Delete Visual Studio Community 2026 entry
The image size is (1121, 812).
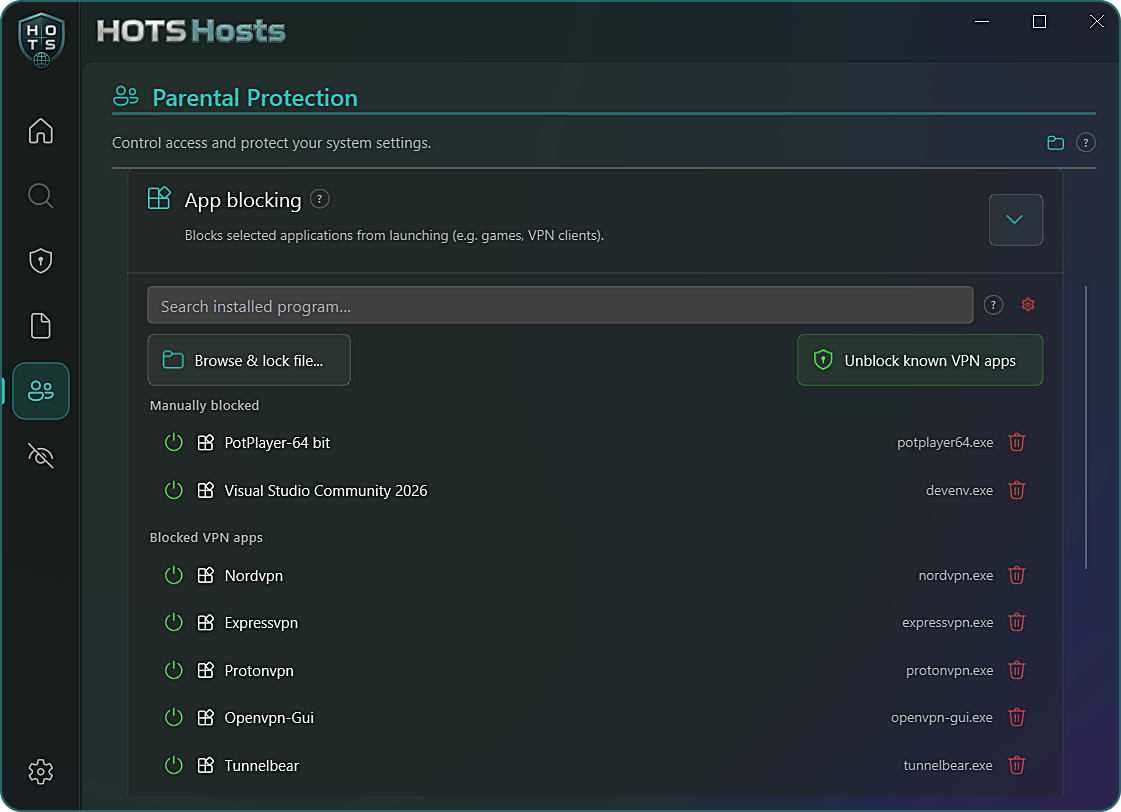tap(1017, 490)
